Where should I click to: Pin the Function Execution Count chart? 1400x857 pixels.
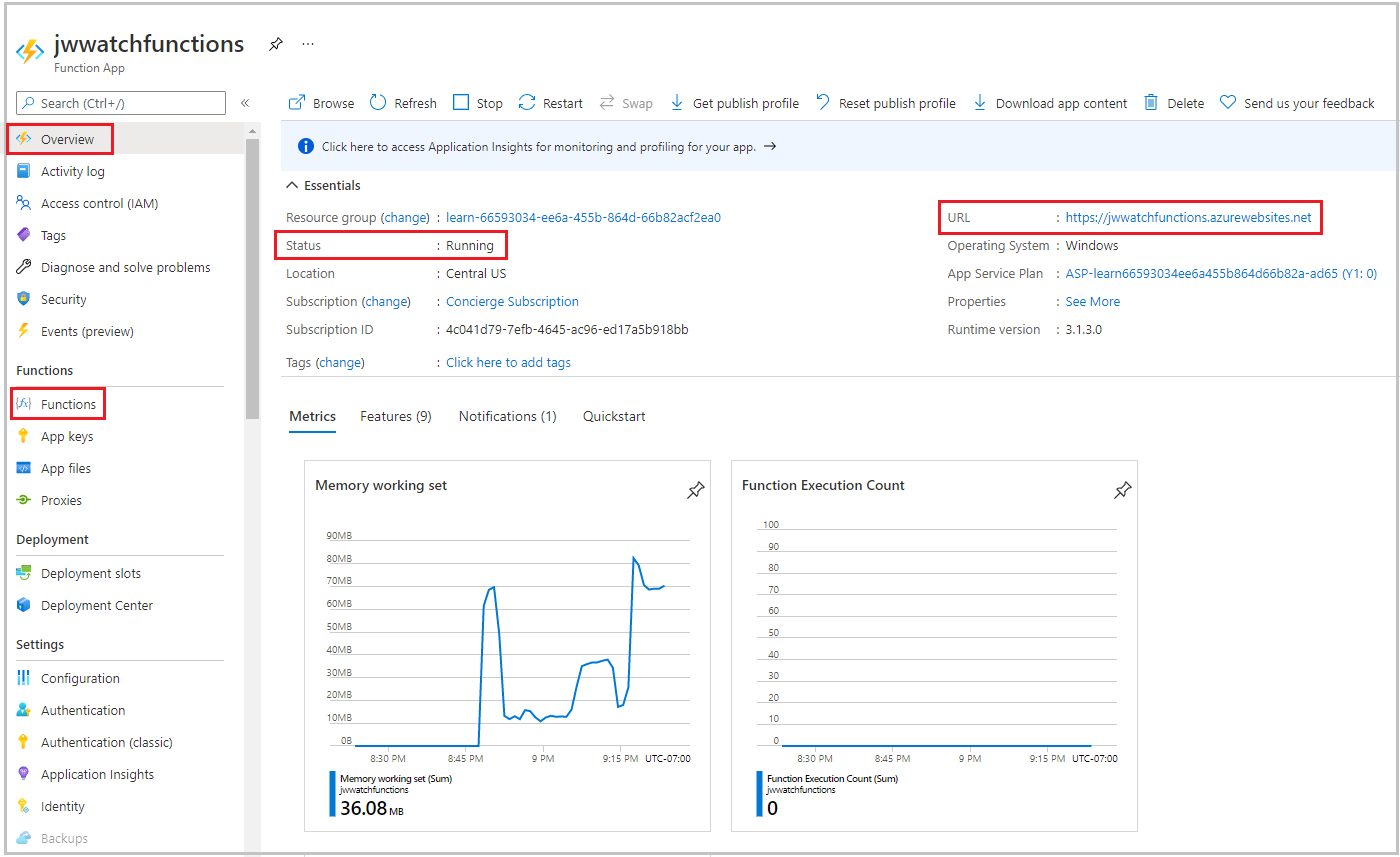point(1122,490)
